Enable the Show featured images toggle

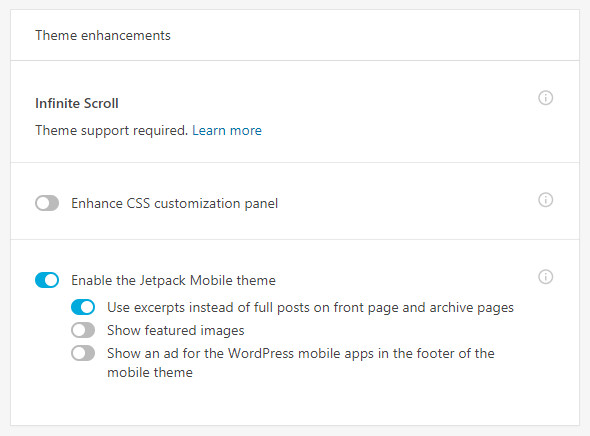tap(83, 330)
